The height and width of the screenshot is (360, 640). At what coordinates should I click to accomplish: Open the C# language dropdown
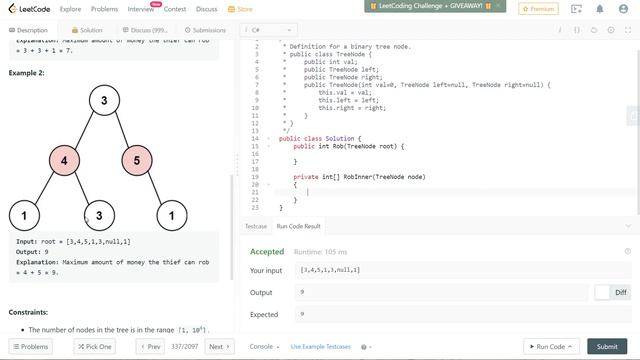(x=269, y=30)
